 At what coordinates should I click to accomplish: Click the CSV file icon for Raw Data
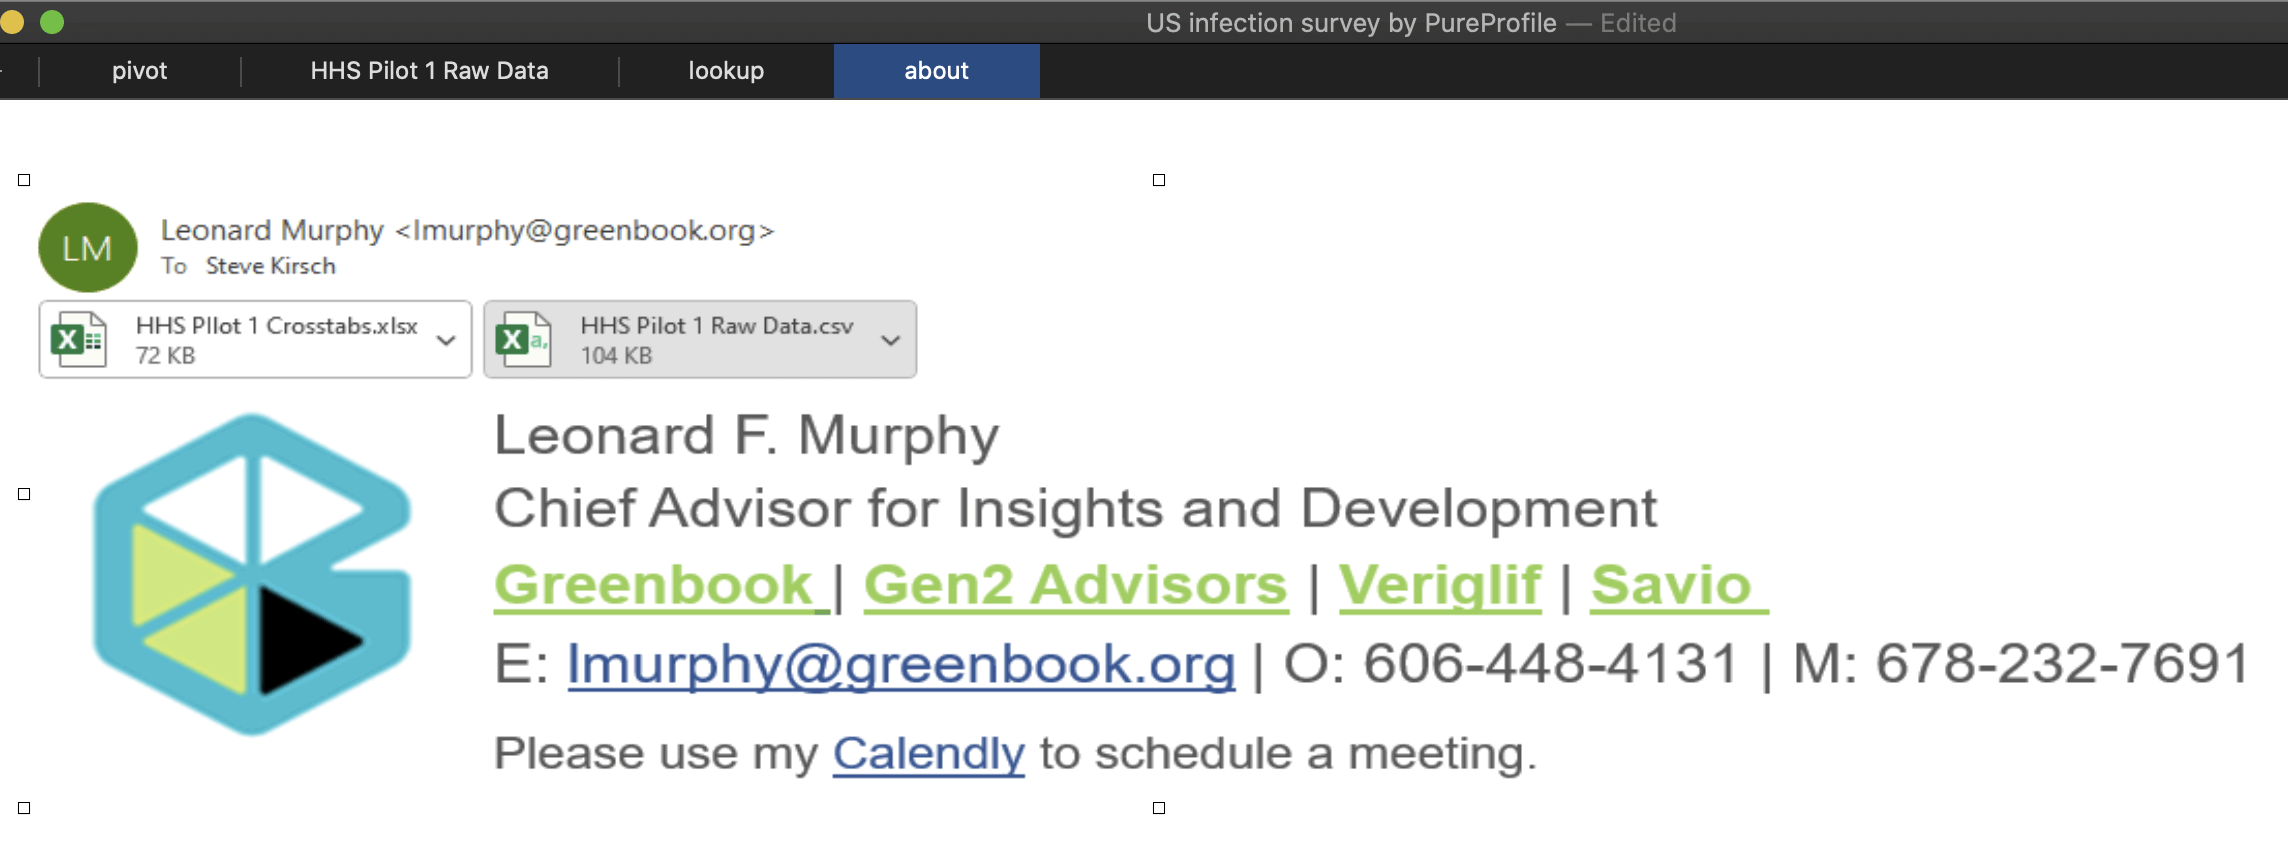523,340
